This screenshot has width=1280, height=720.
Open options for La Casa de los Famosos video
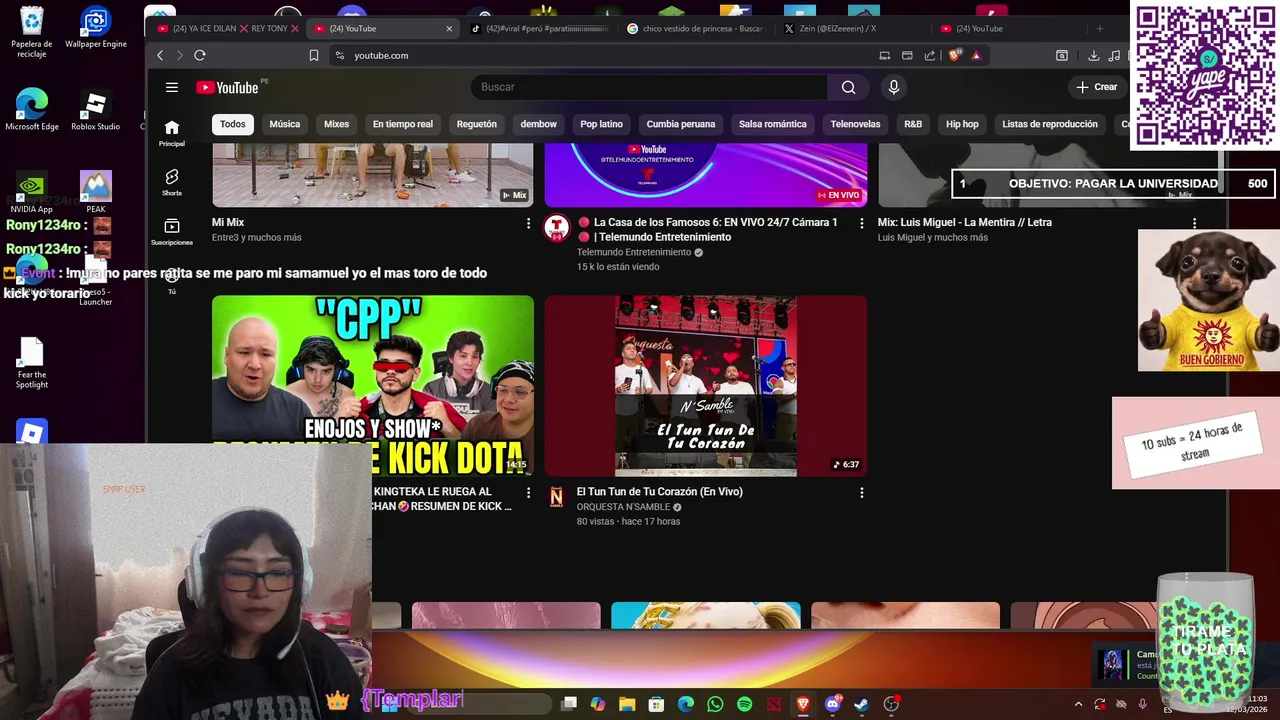[861, 223]
